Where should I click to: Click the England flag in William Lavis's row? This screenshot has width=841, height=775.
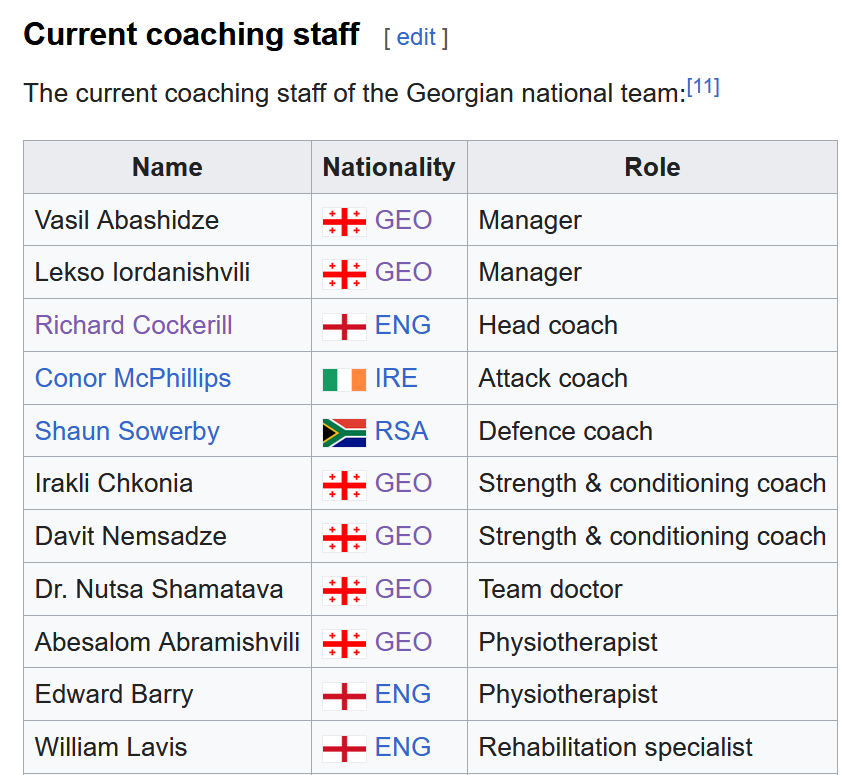pos(344,748)
